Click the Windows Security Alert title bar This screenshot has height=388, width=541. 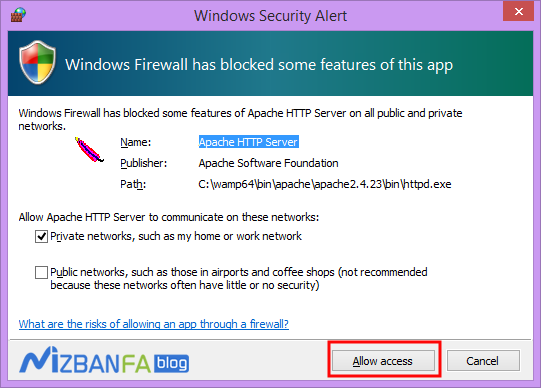coord(270,16)
